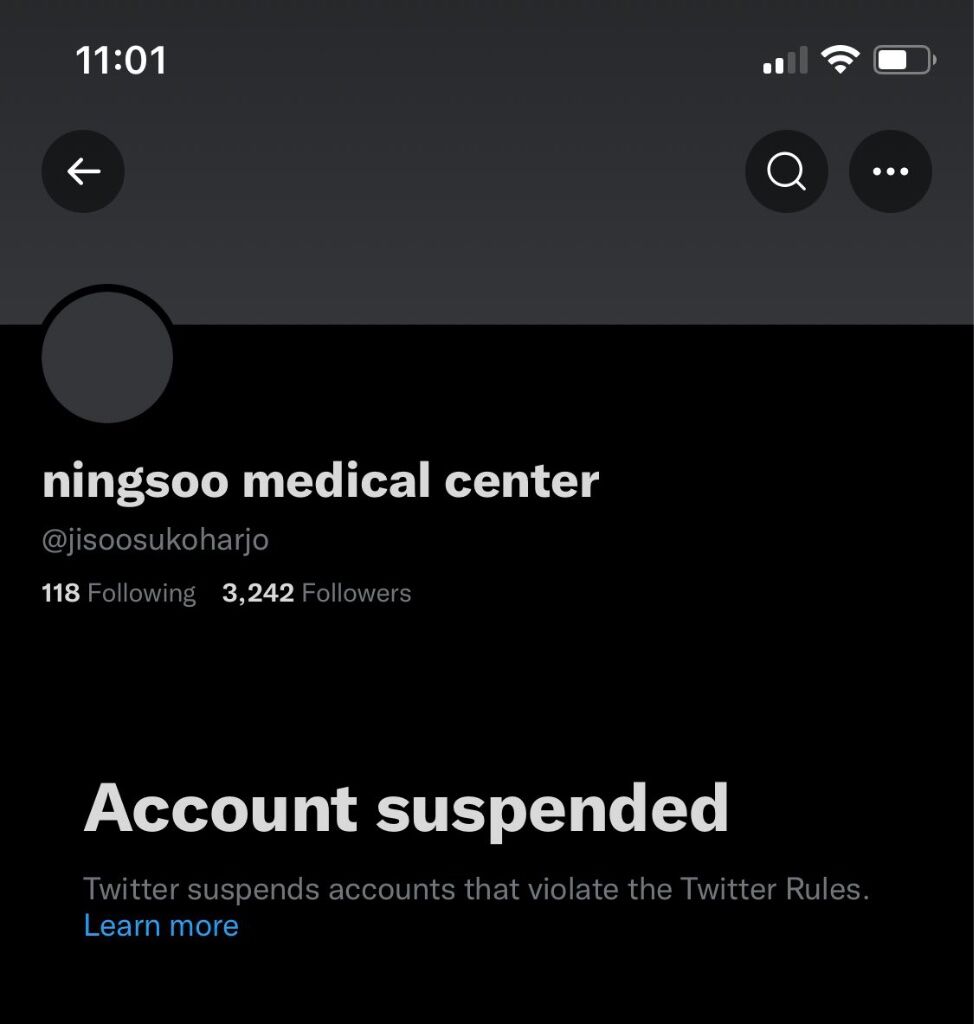Tap the cellular signal strength icon
The width and height of the screenshot is (974, 1024).
tap(785, 60)
